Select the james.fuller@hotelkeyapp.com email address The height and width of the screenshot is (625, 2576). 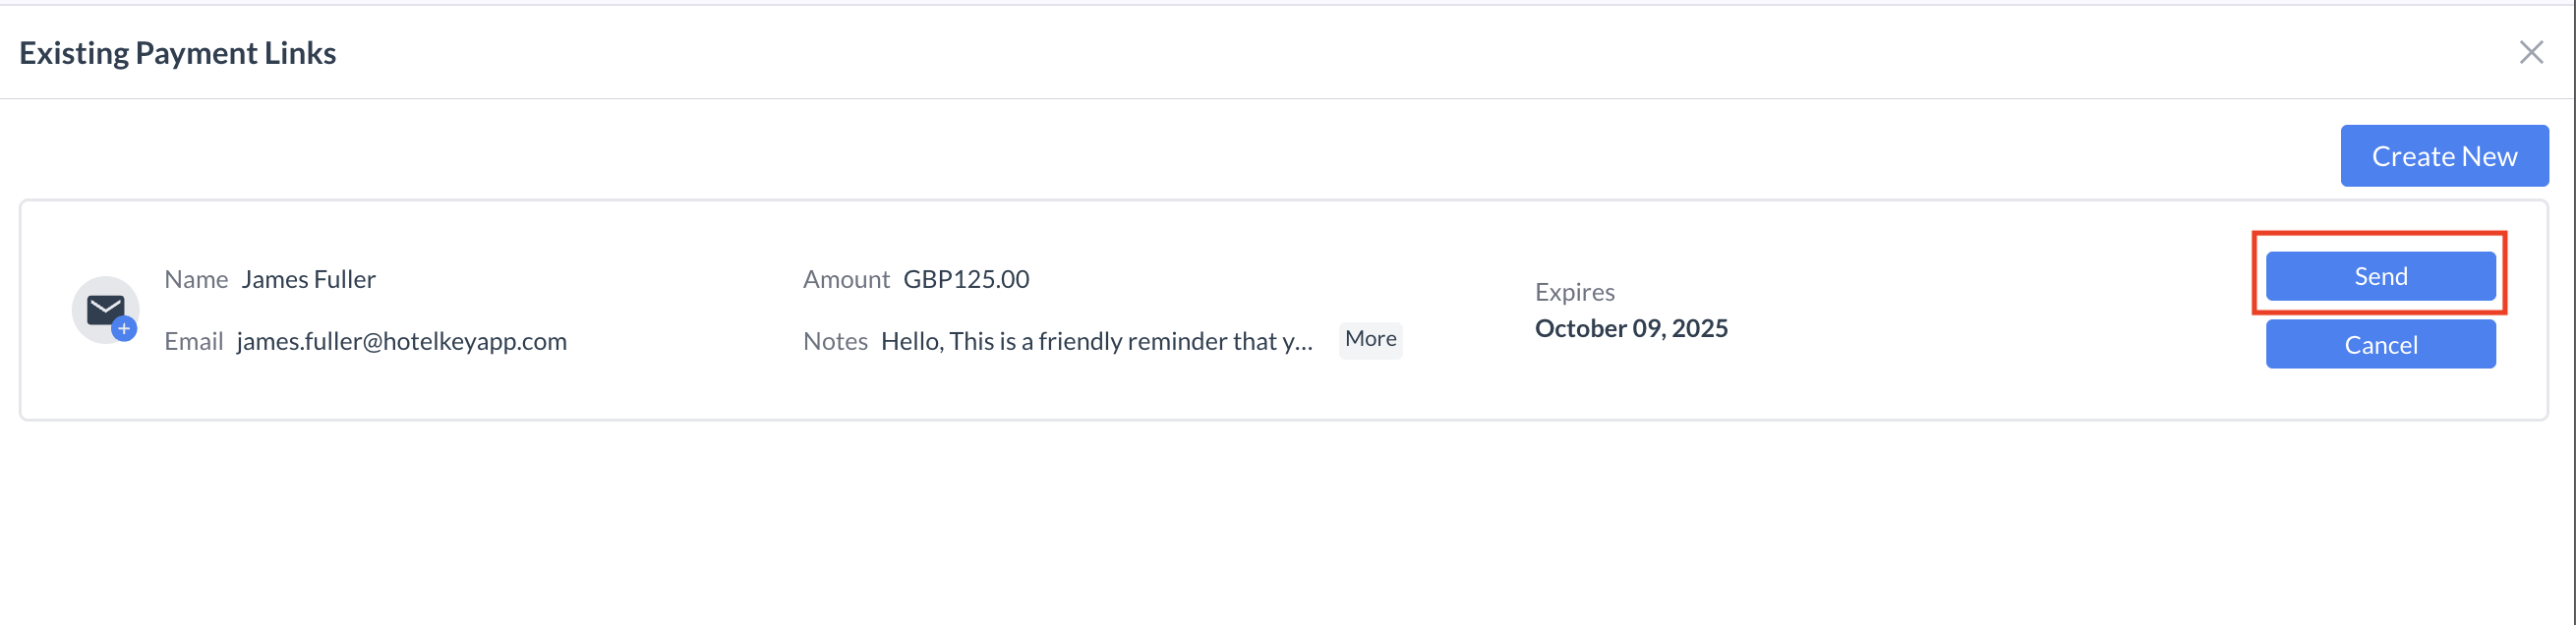tap(401, 341)
